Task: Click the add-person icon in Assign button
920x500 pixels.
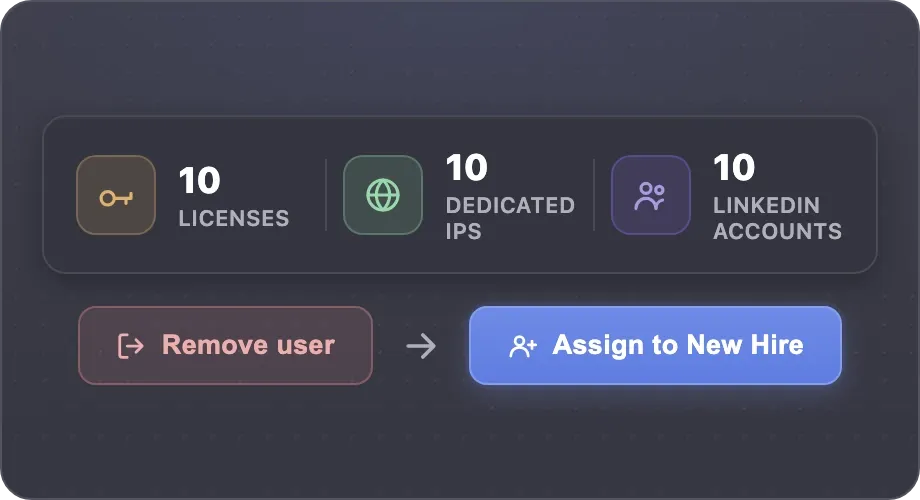Action: (522, 346)
